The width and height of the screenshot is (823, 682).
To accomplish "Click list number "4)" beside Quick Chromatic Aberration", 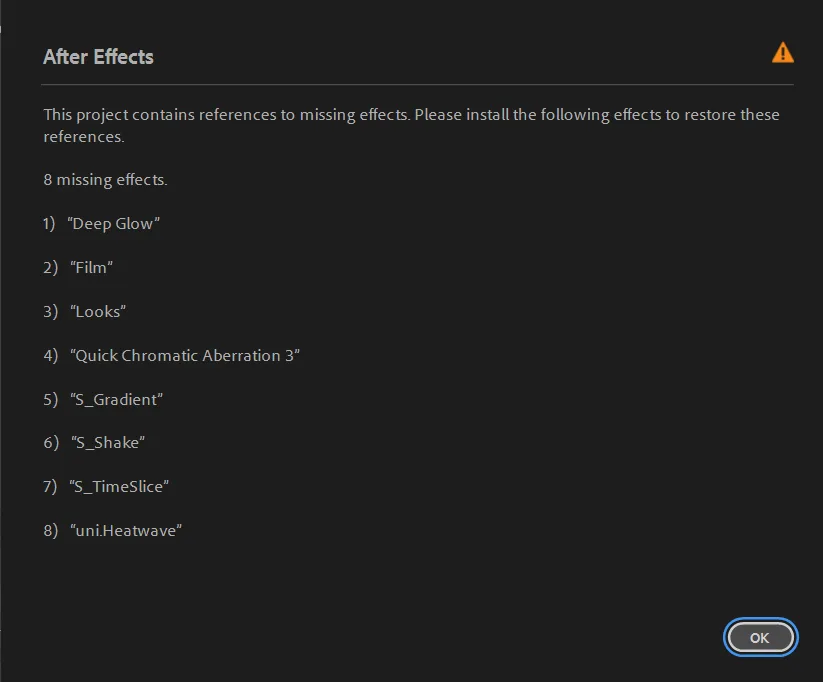I will [51, 356].
